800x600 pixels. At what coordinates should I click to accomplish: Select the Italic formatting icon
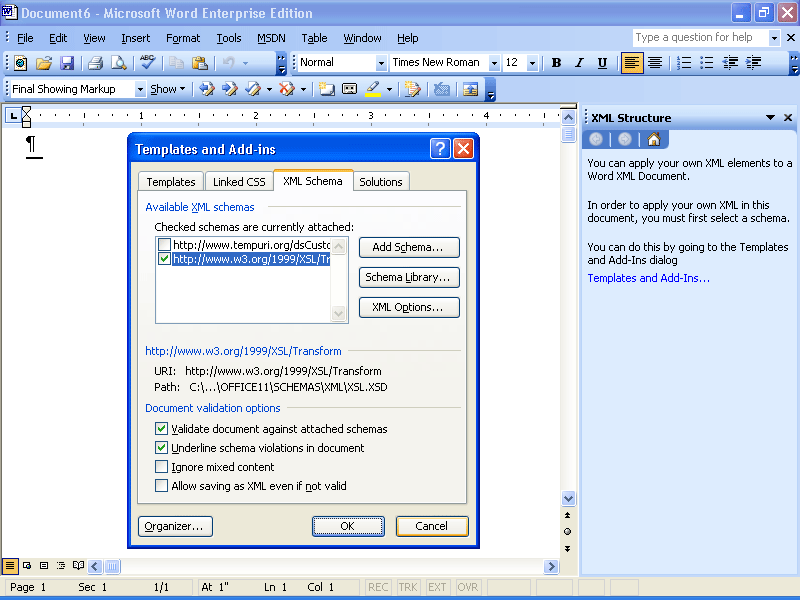pos(579,62)
